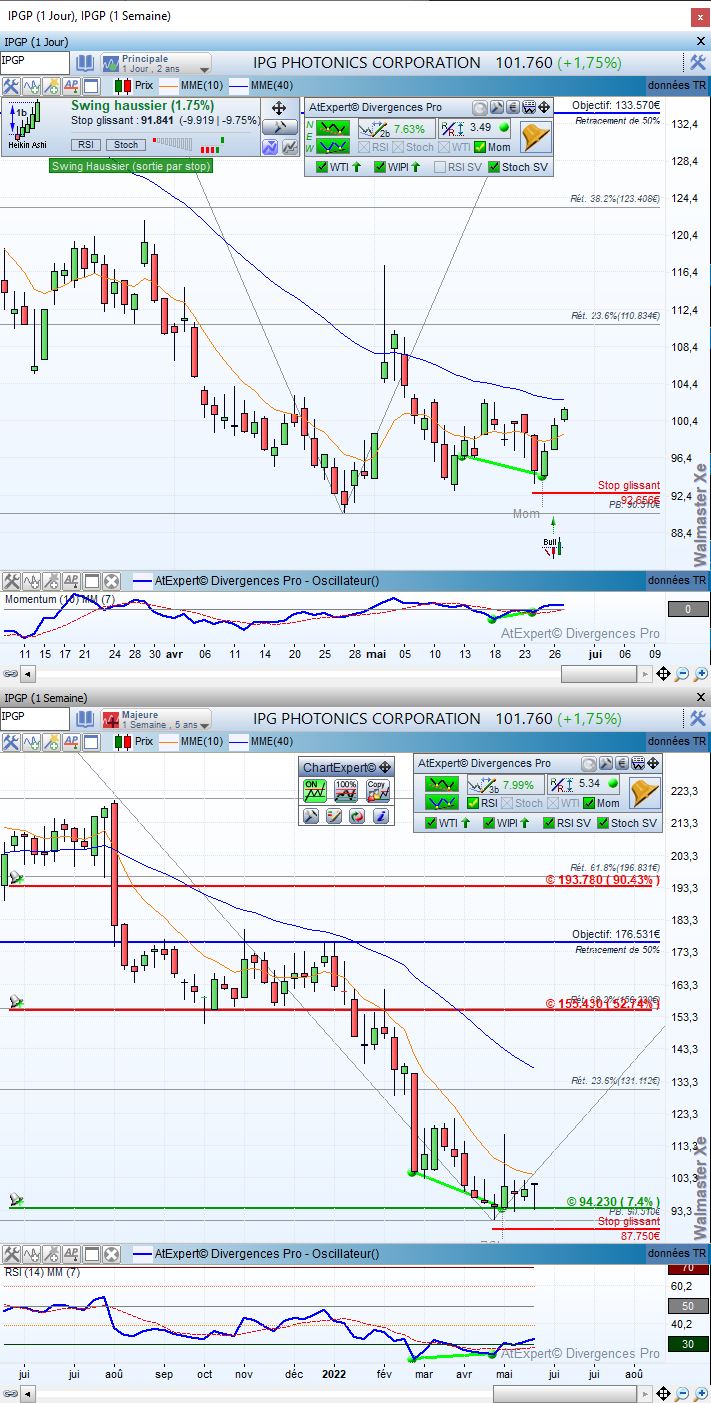The width and height of the screenshot is (711, 1403).
Task: Open the Majeure 1 Semaine timeframe dropdown
Action: pyautogui.click(x=155, y=719)
